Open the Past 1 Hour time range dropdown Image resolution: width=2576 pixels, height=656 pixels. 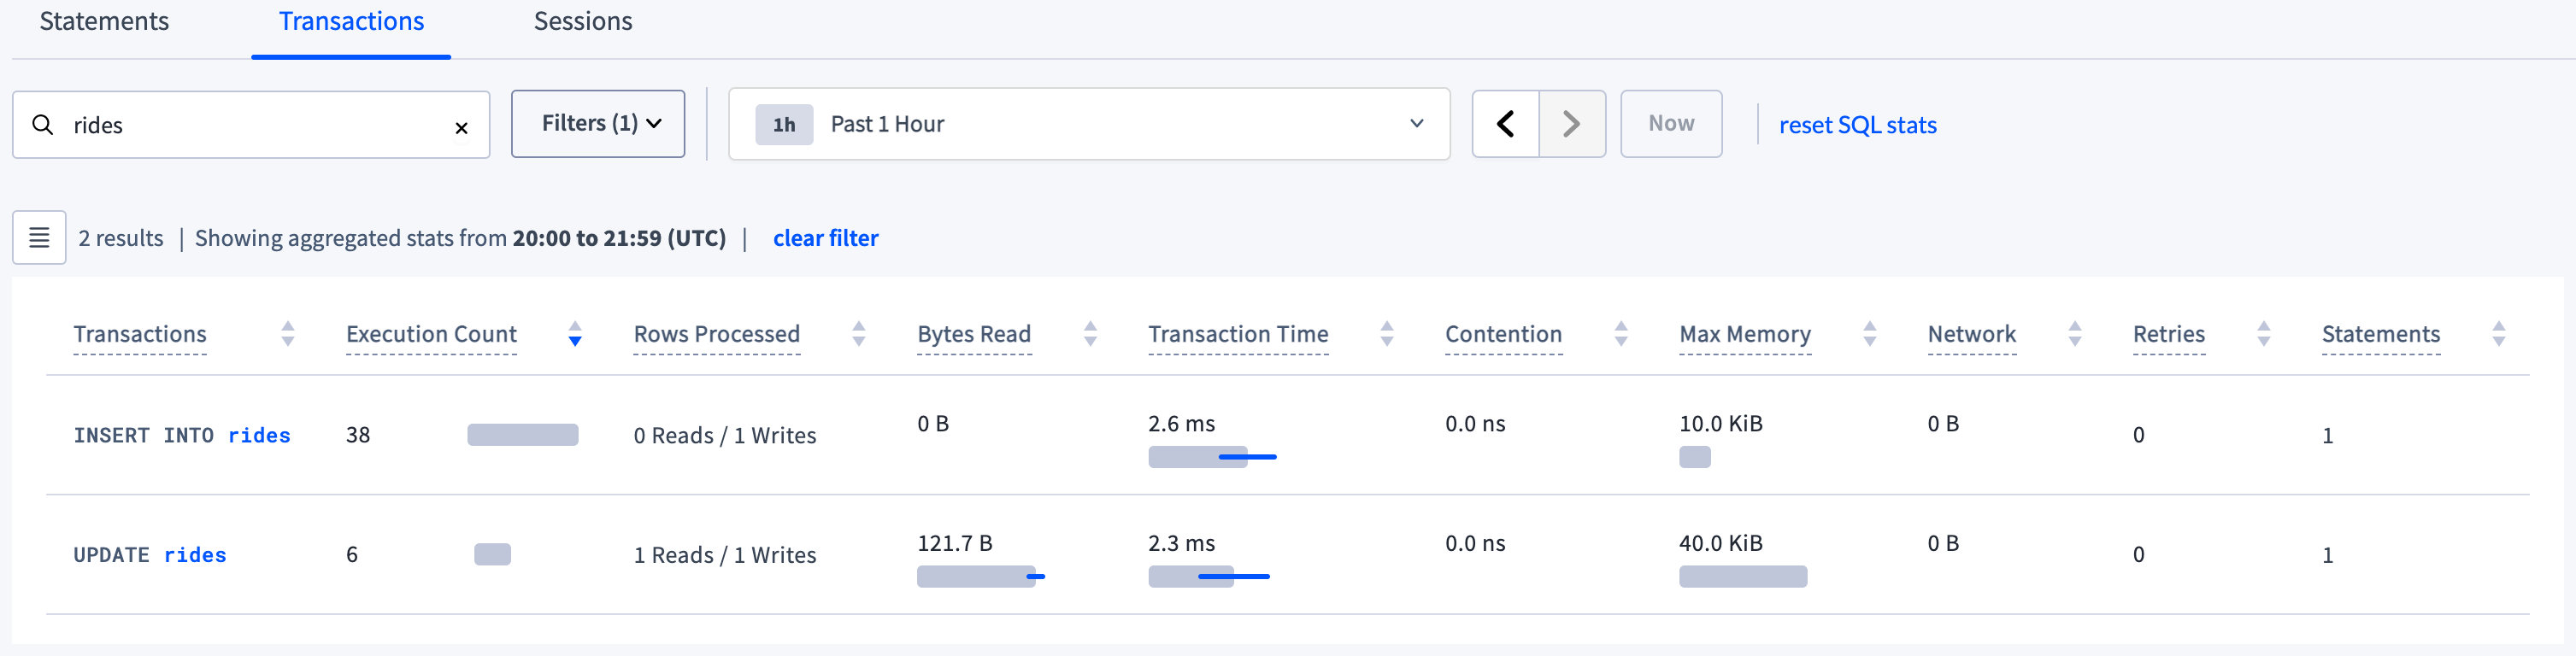(x=1088, y=124)
